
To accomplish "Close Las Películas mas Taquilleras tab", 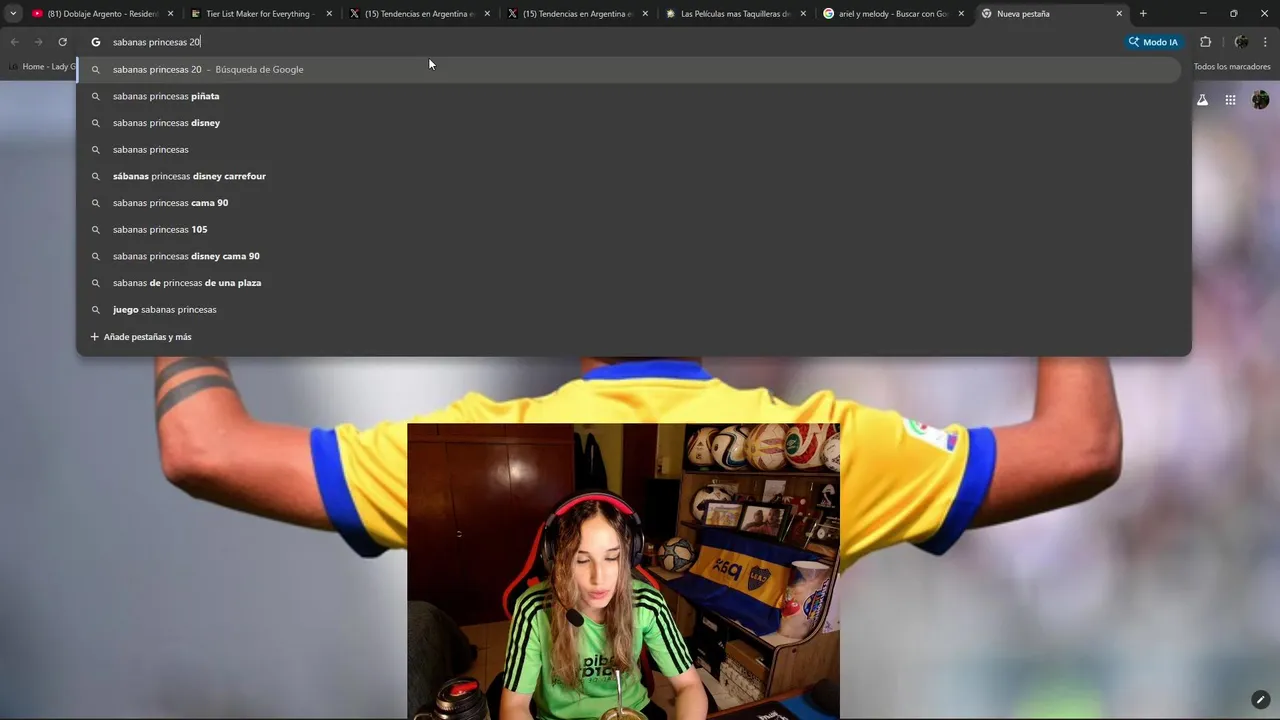I will tap(803, 14).
